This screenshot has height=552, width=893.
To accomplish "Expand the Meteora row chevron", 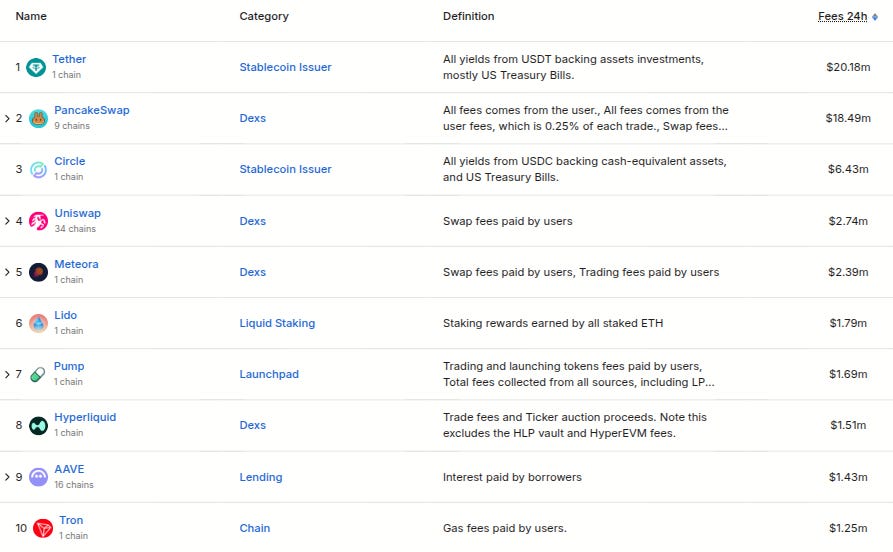I will [7, 272].
